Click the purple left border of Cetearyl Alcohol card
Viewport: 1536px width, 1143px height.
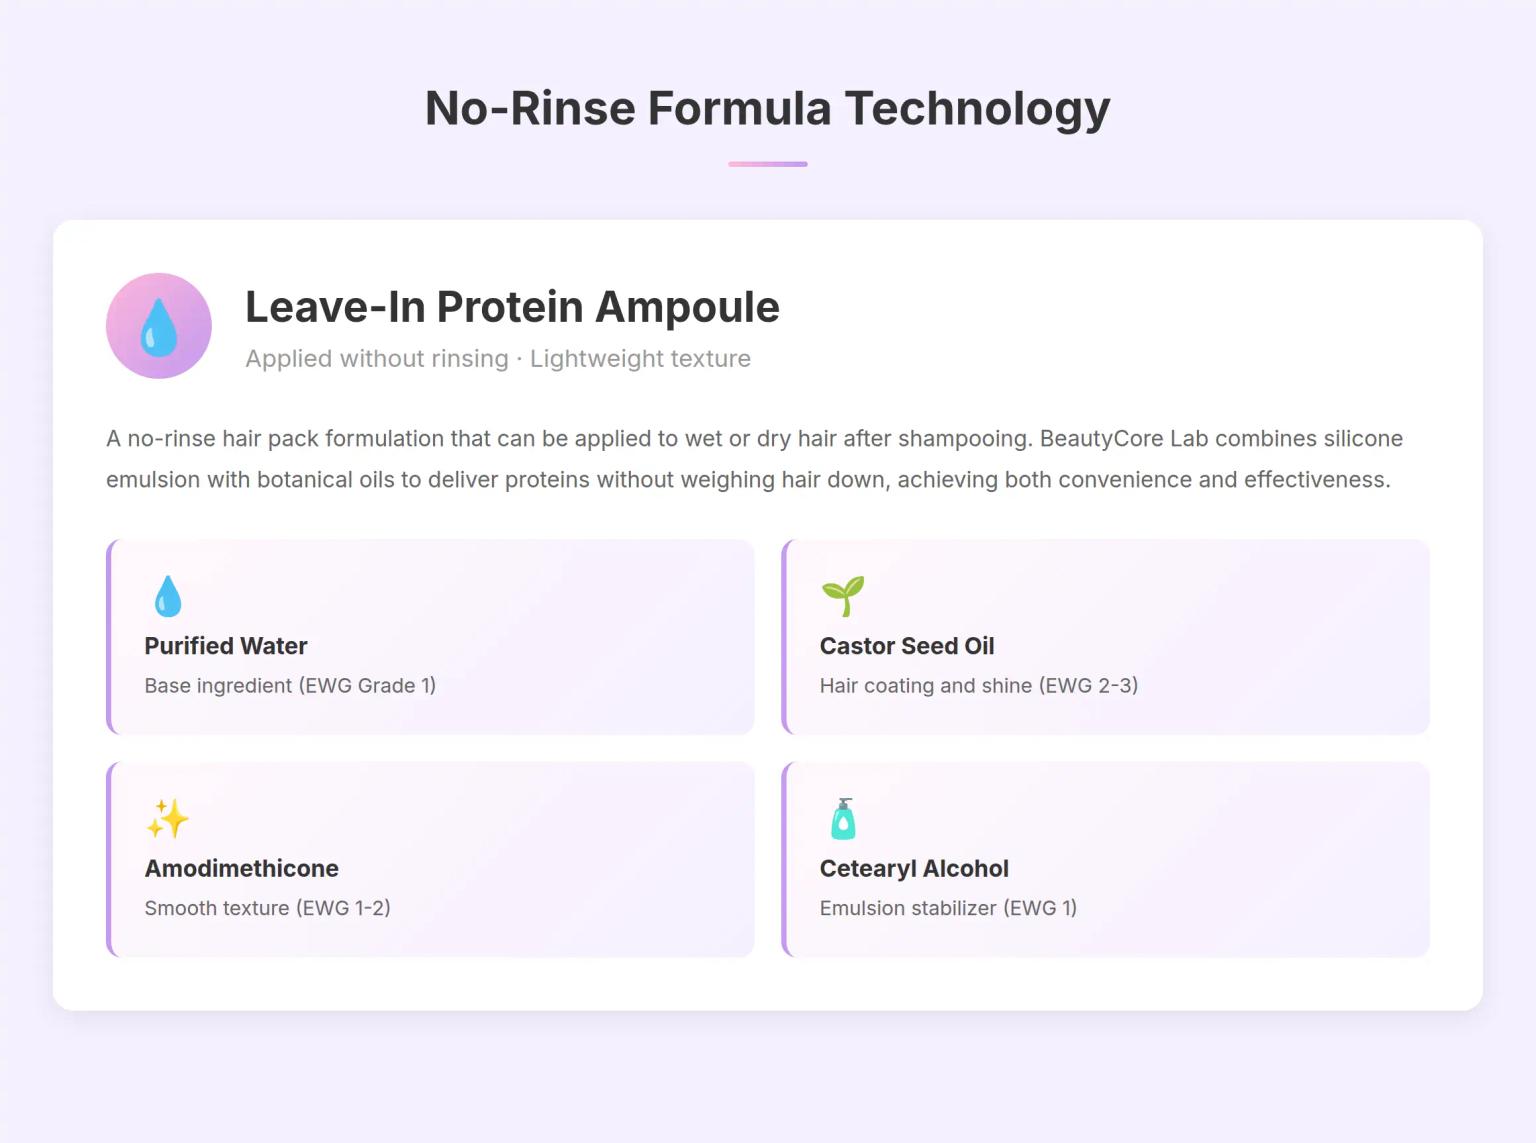[x=785, y=860]
